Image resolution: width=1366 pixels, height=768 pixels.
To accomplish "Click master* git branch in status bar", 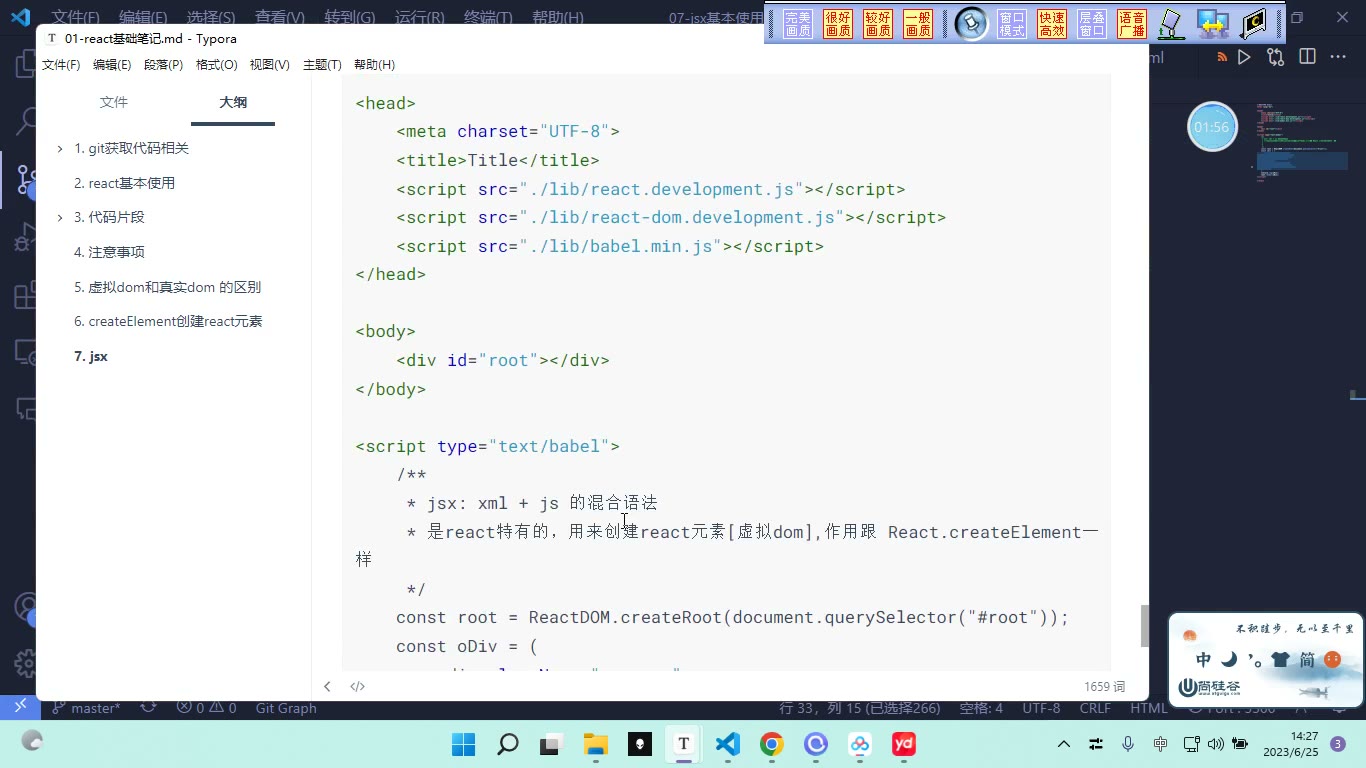I will 86,708.
